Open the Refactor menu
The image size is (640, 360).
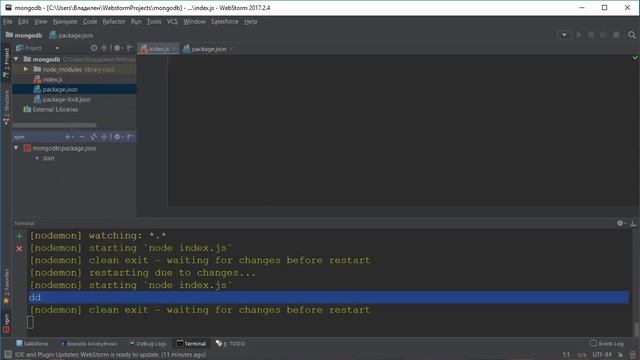114,22
